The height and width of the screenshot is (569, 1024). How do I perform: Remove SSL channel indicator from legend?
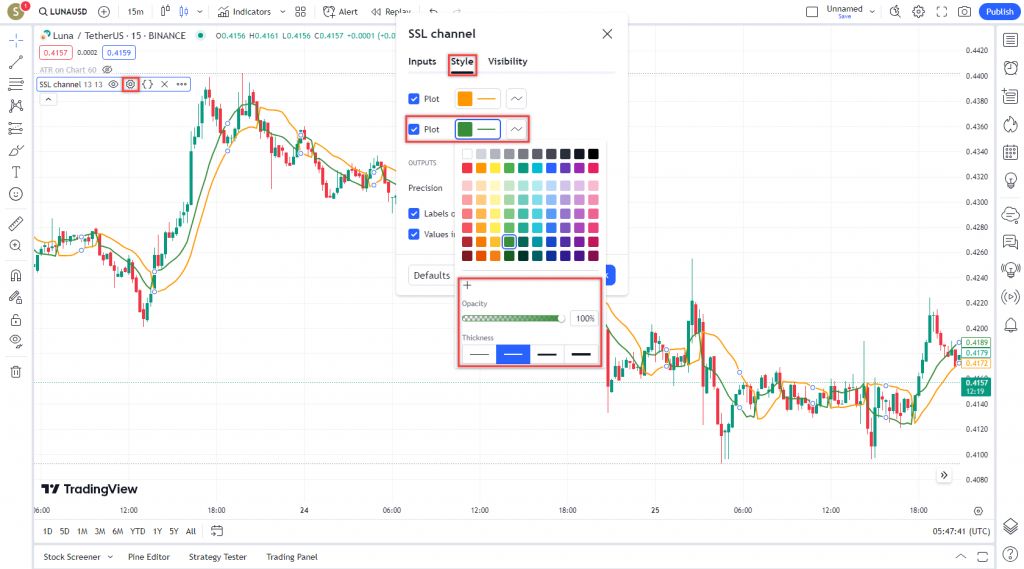point(165,84)
